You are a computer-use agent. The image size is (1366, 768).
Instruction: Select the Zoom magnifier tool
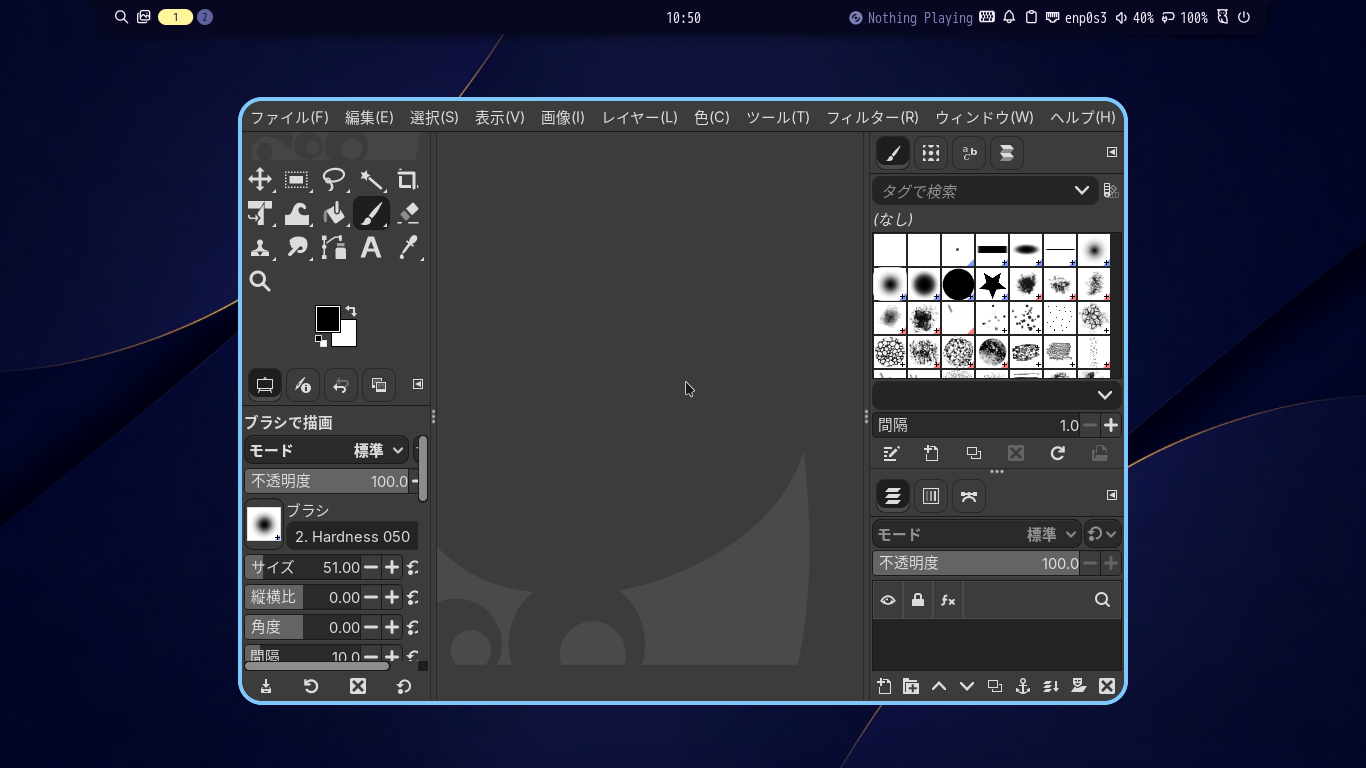(x=260, y=281)
